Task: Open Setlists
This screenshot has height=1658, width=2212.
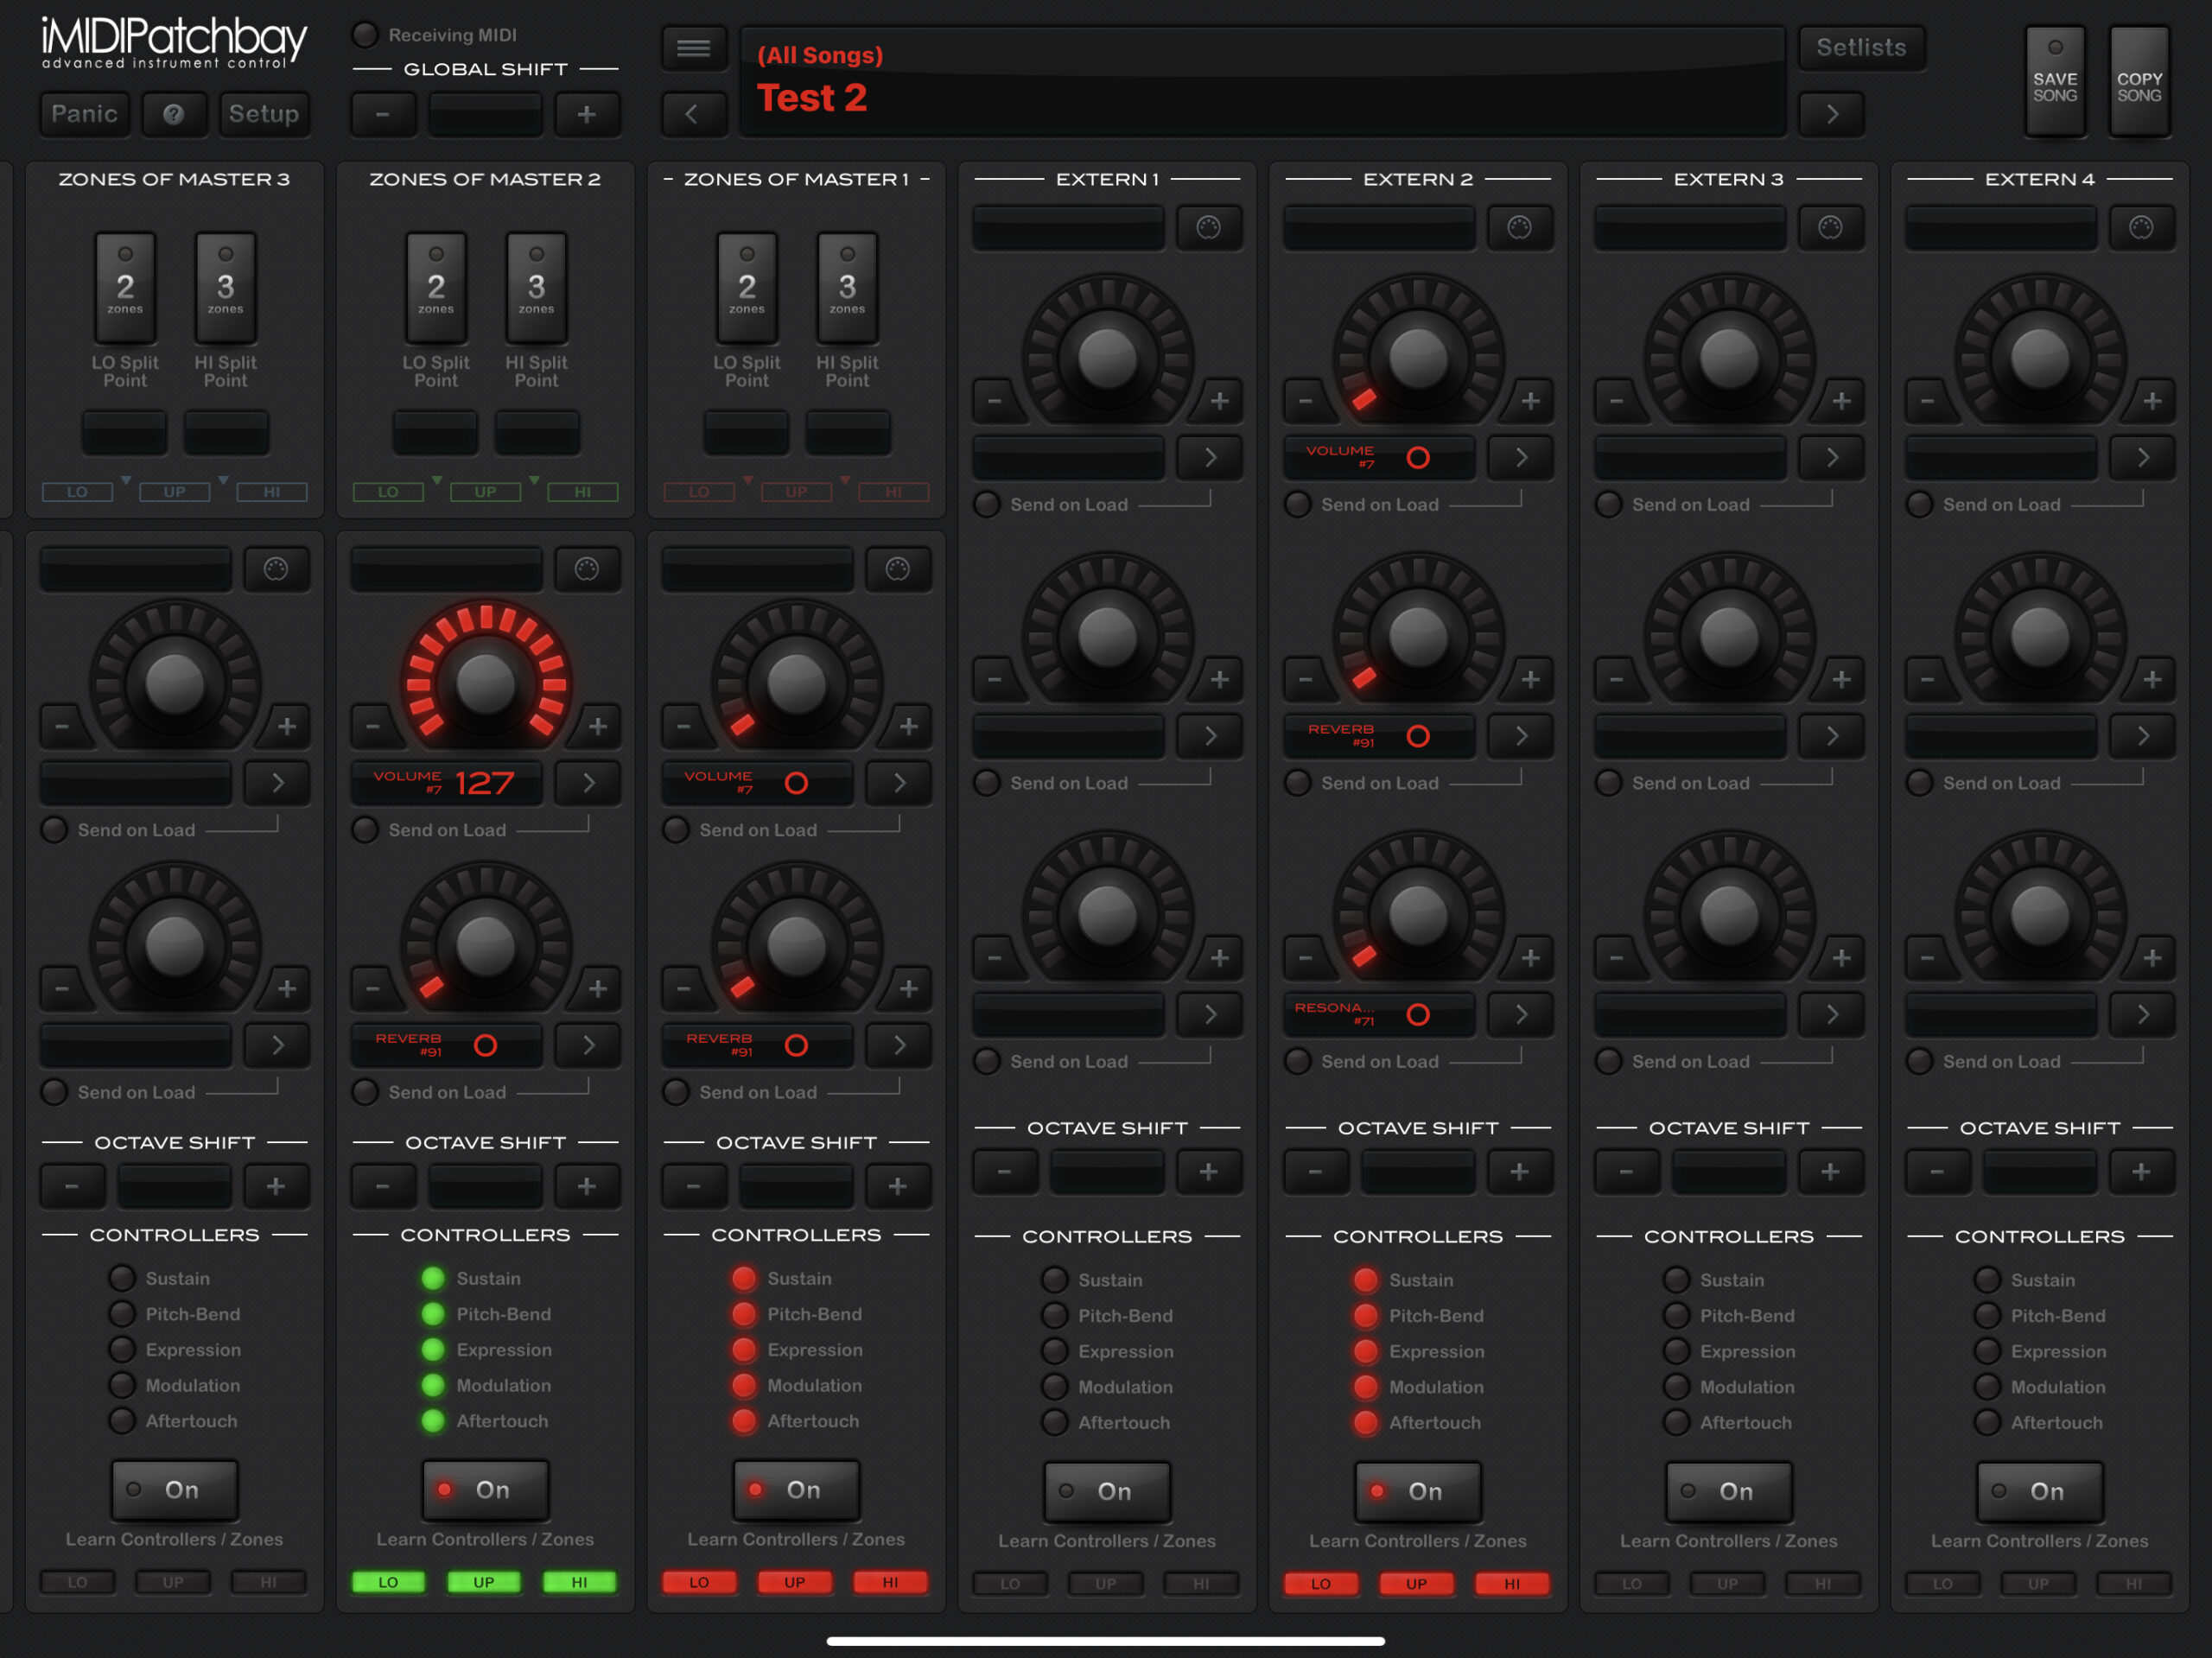Action: 1861,48
